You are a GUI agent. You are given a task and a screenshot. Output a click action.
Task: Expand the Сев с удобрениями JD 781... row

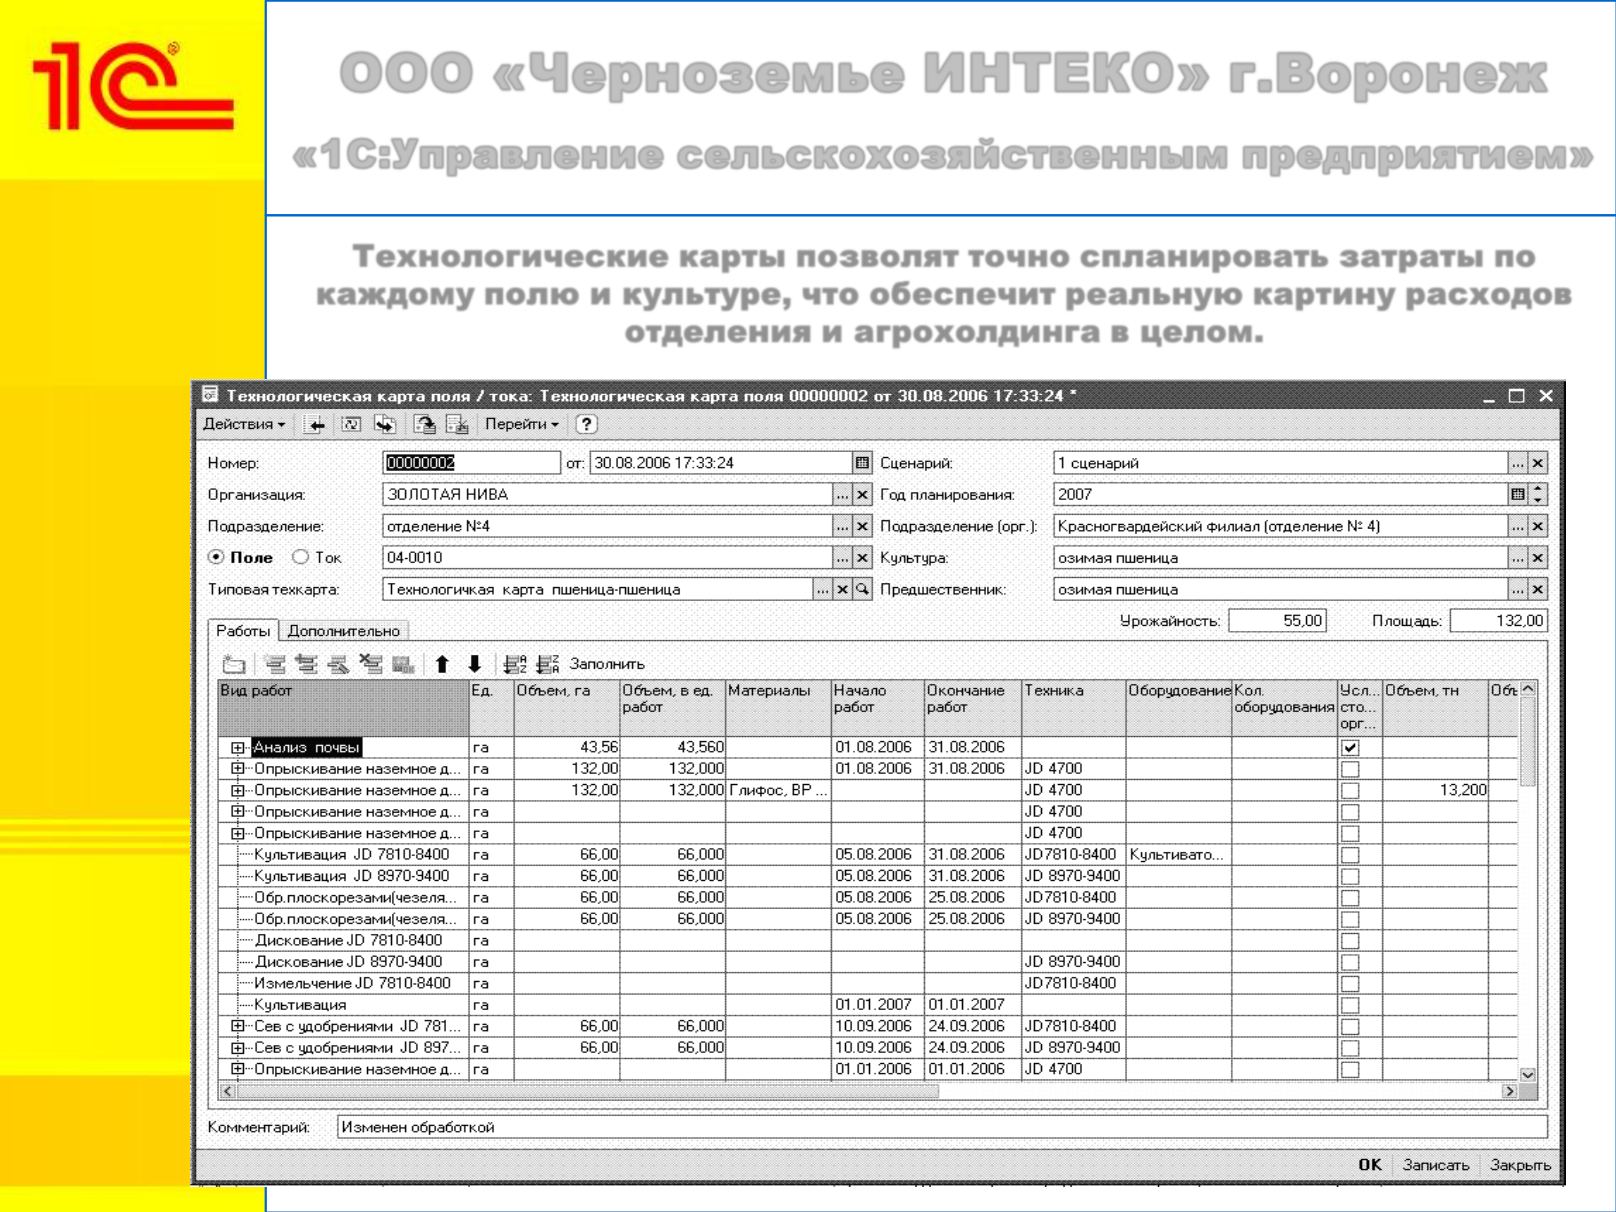pos(238,1026)
